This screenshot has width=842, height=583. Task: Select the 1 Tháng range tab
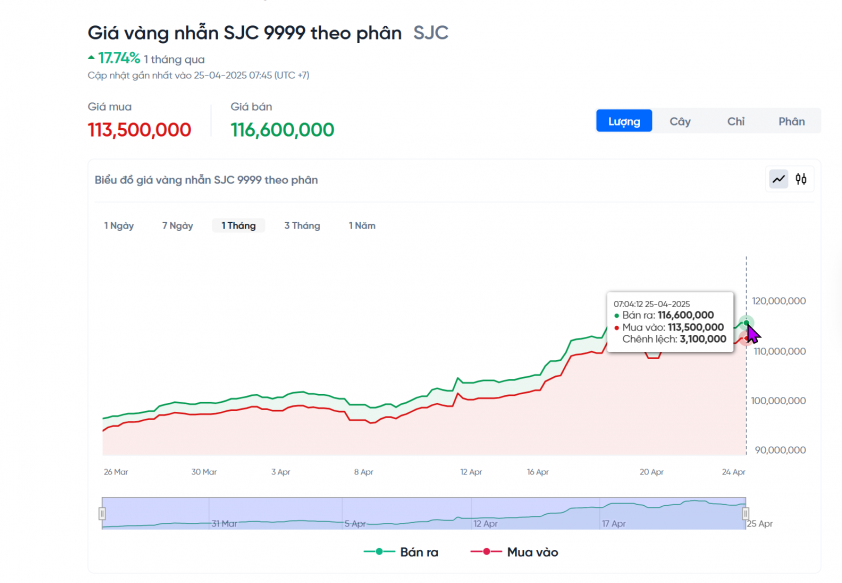[238, 226]
